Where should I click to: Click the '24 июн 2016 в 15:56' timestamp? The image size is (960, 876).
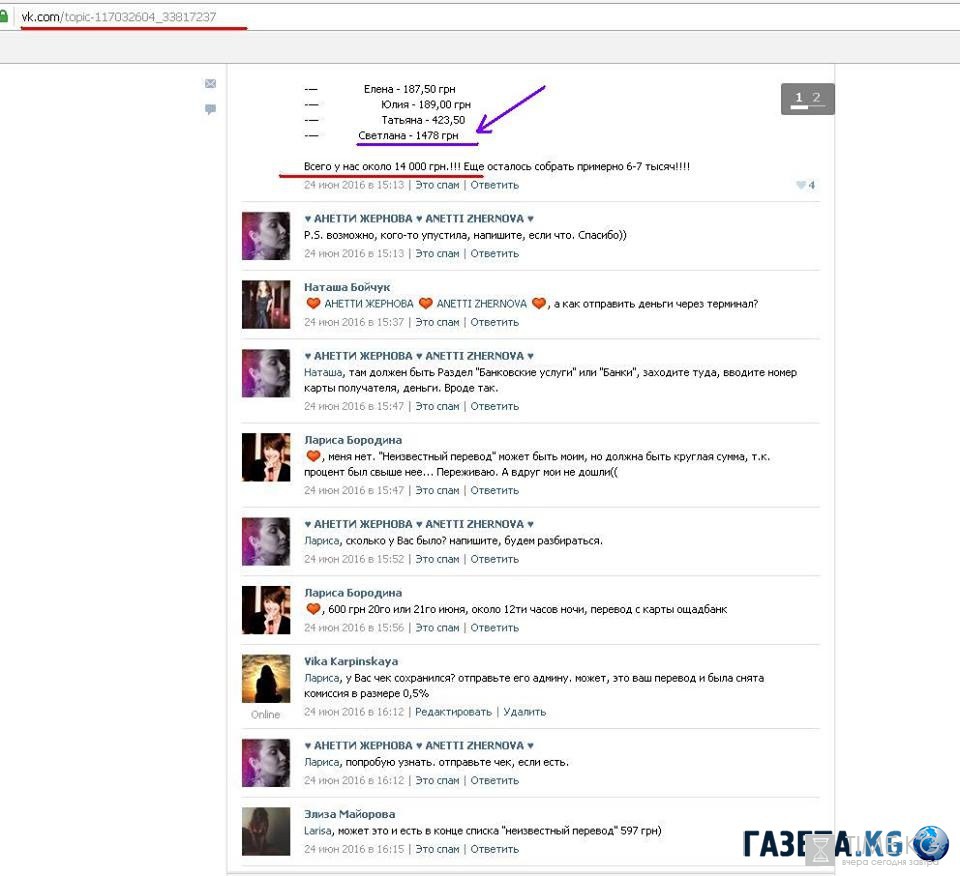coord(354,628)
